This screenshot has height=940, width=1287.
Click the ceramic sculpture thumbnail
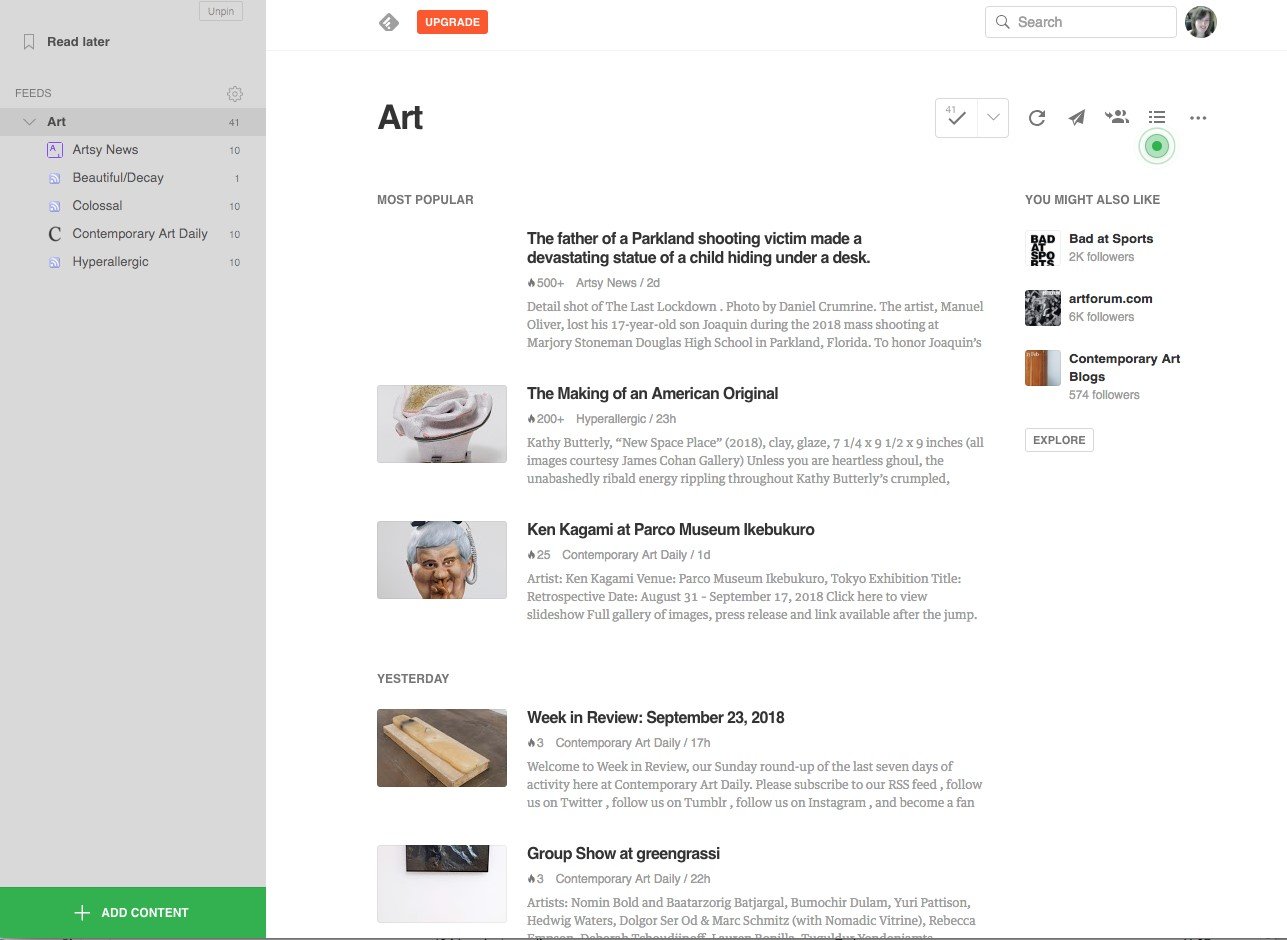coord(442,424)
